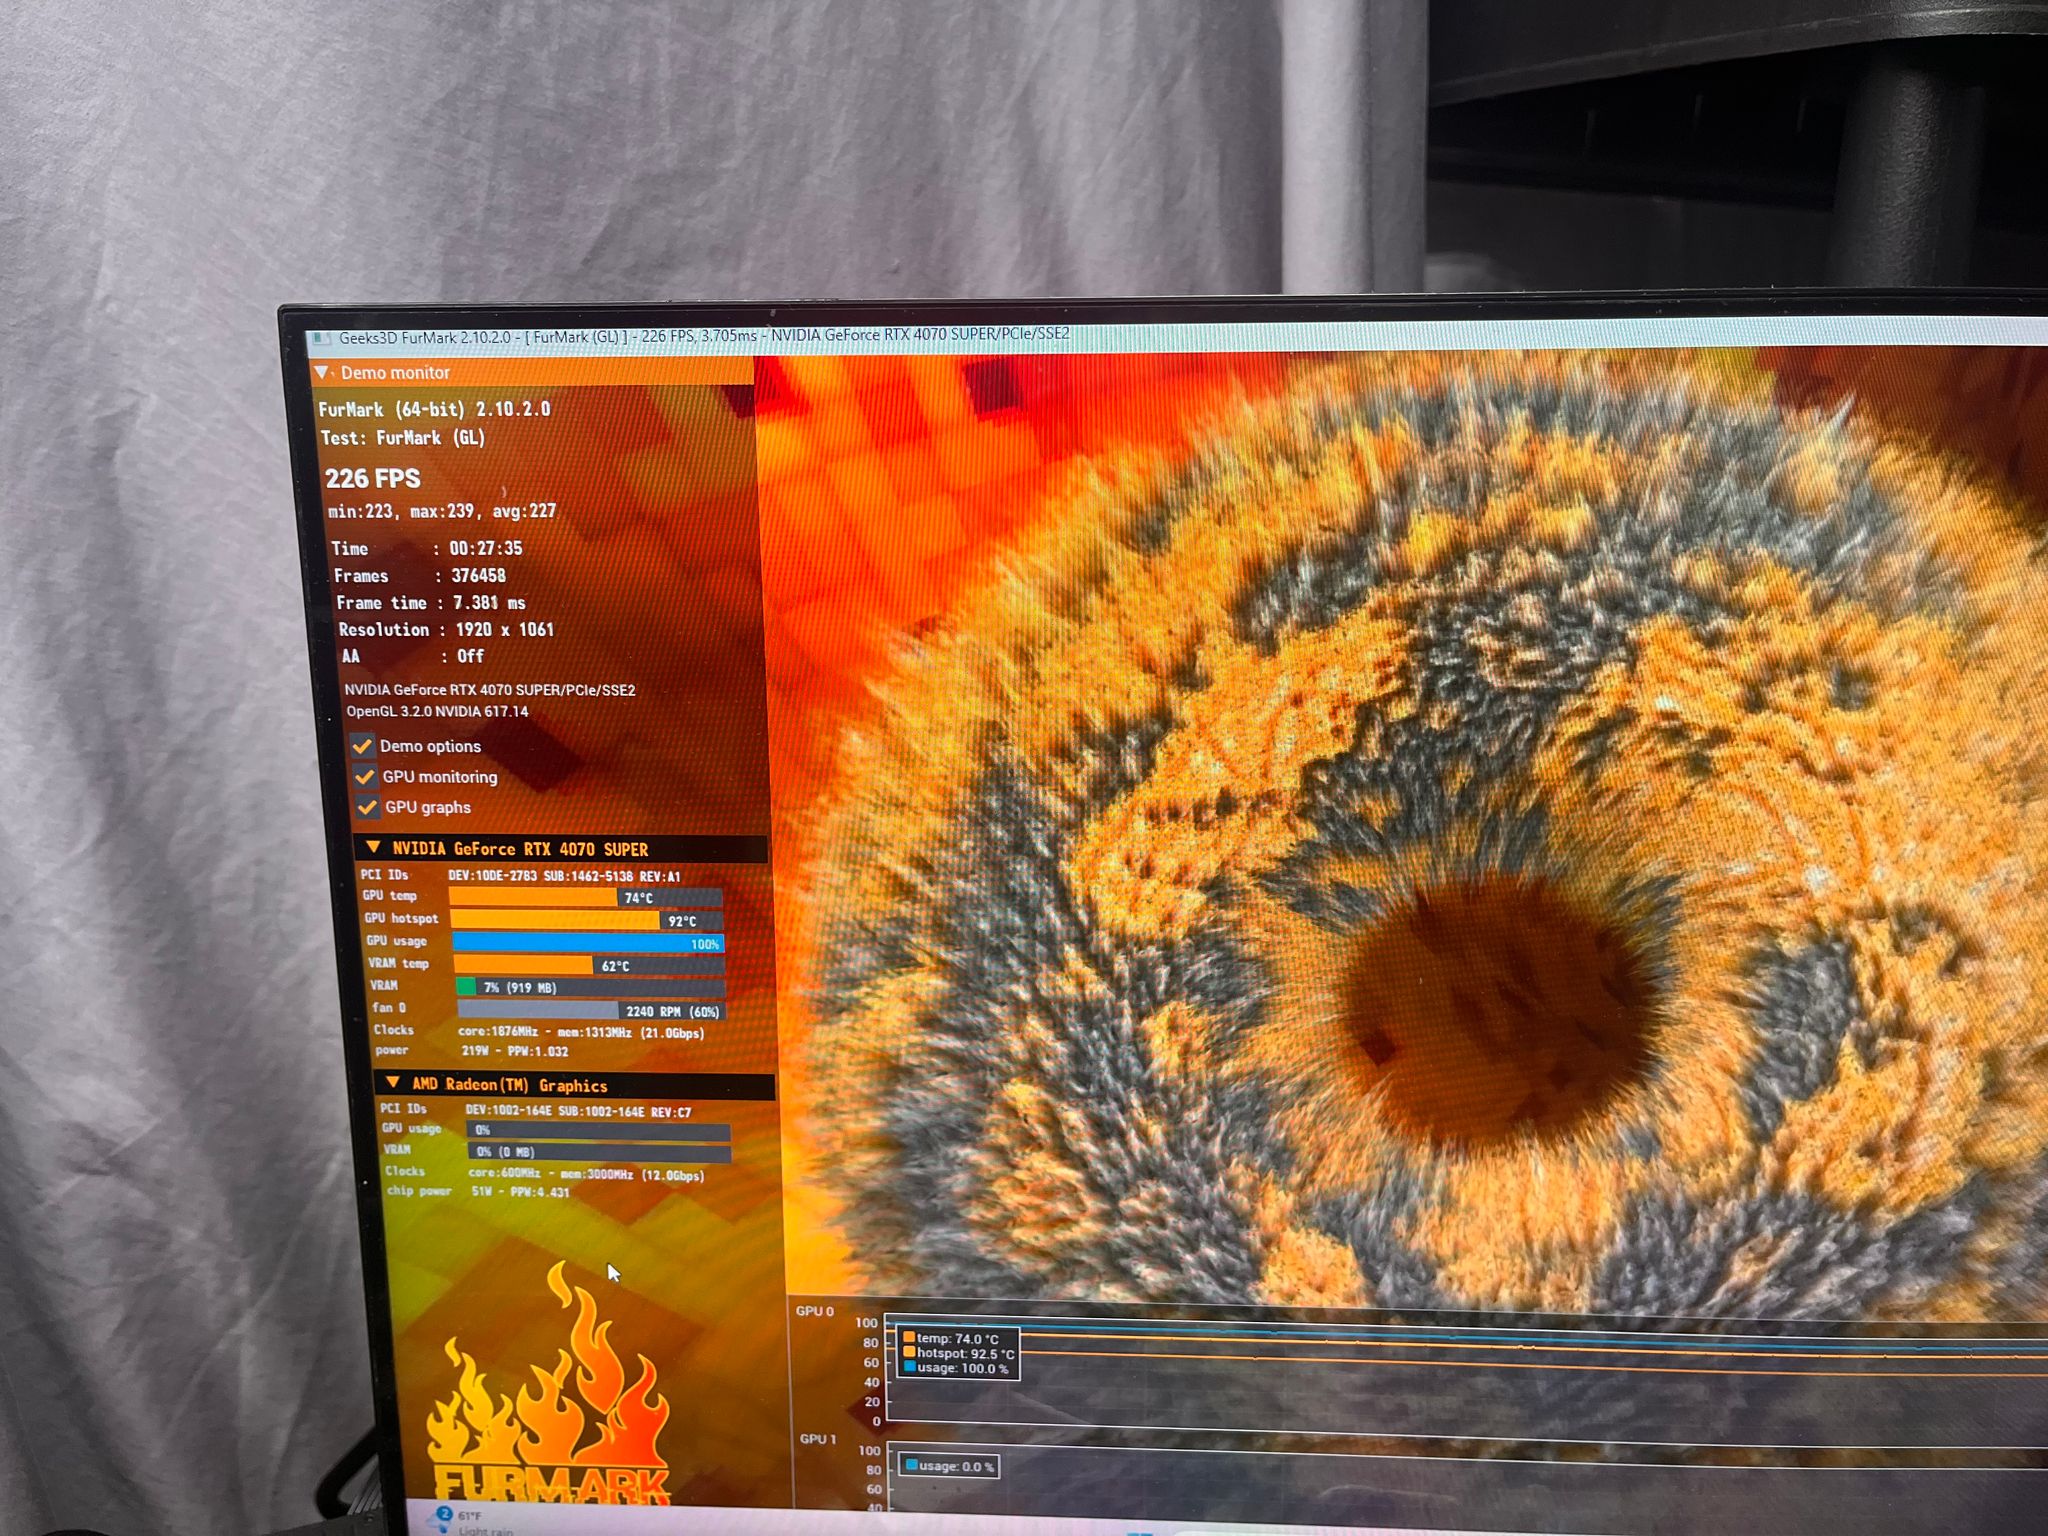Viewport: 2048px width, 1536px height.
Task: Click the GPU temp 74°C bar
Action: click(x=586, y=897)
